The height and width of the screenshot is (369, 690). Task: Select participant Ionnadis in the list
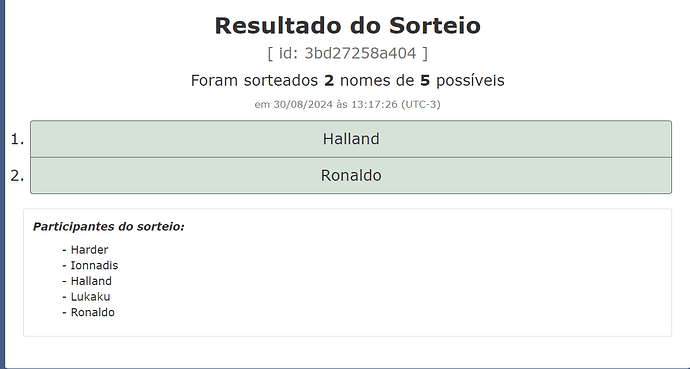pos(94,266)
